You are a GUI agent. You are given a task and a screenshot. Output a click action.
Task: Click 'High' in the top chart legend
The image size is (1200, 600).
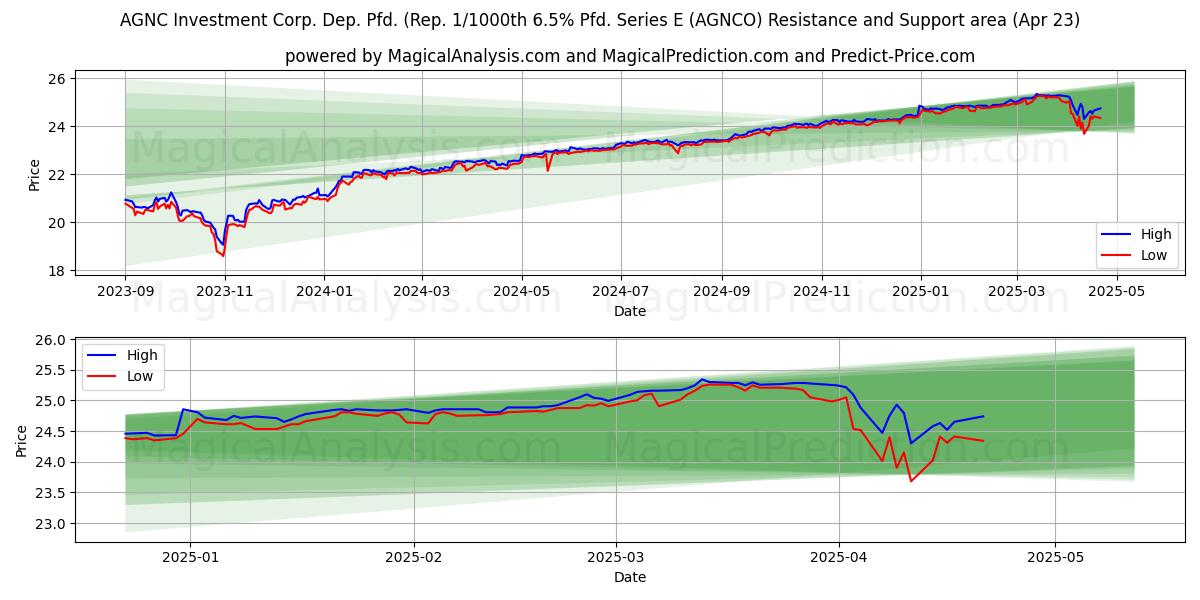1156,234
